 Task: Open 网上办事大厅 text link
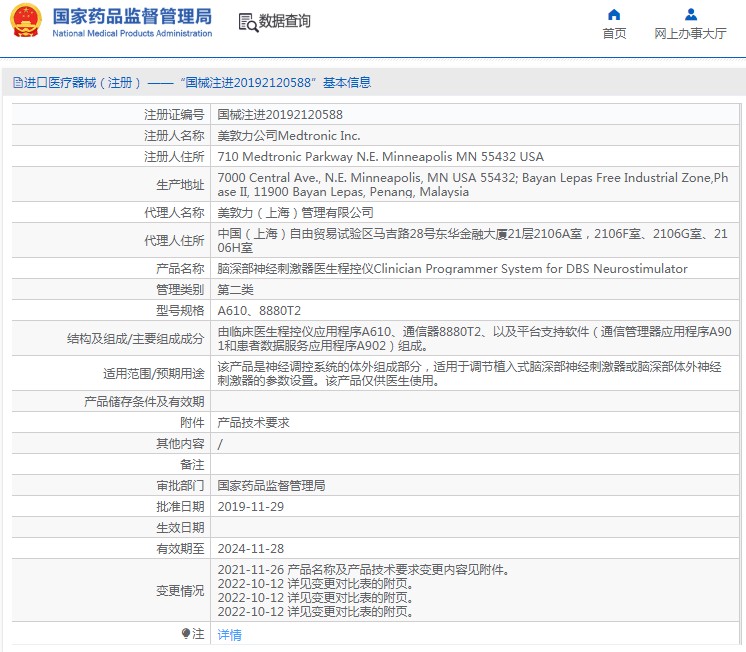(x=690, y=33)
